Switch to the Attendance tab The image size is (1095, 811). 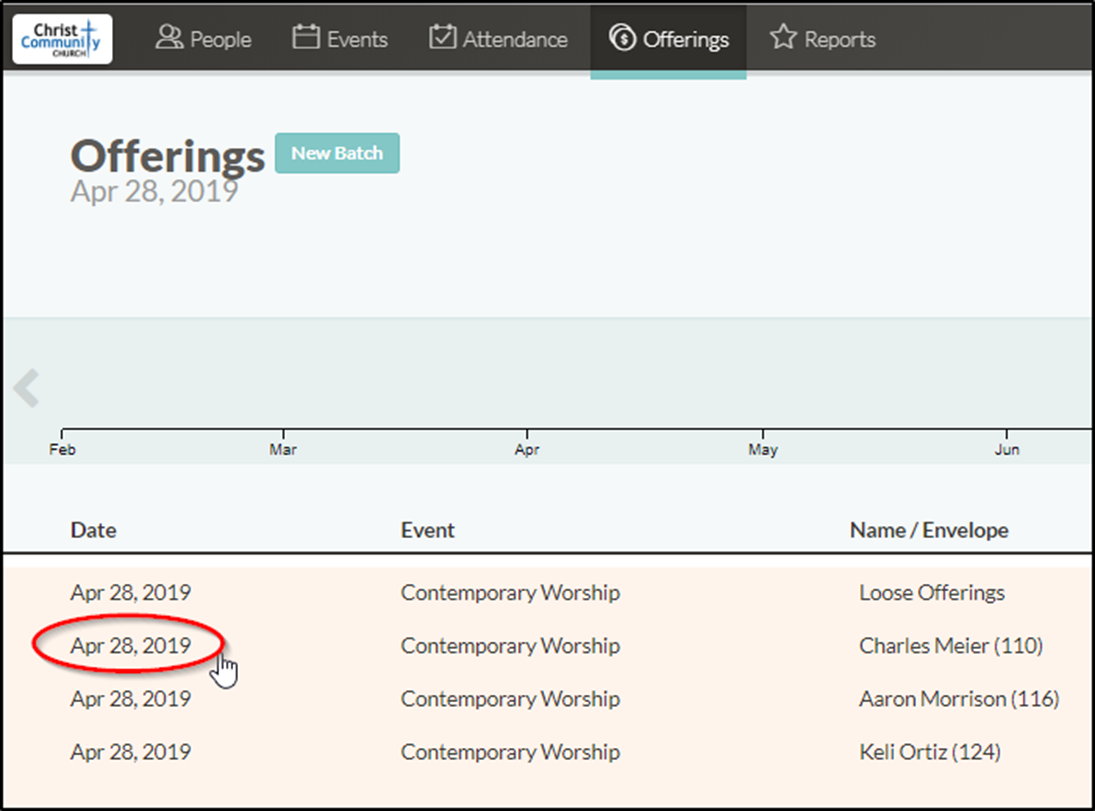coord(499,39)
